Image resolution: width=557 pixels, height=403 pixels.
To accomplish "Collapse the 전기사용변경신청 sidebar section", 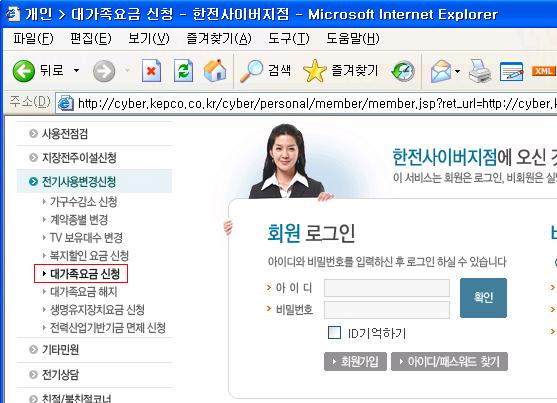I will 94,182.
